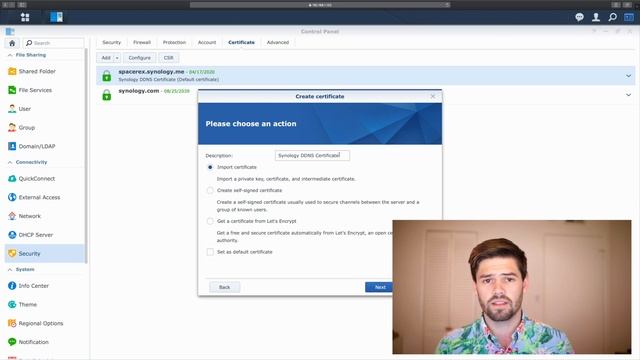Collapse the Connectivity section

point(10,162)
